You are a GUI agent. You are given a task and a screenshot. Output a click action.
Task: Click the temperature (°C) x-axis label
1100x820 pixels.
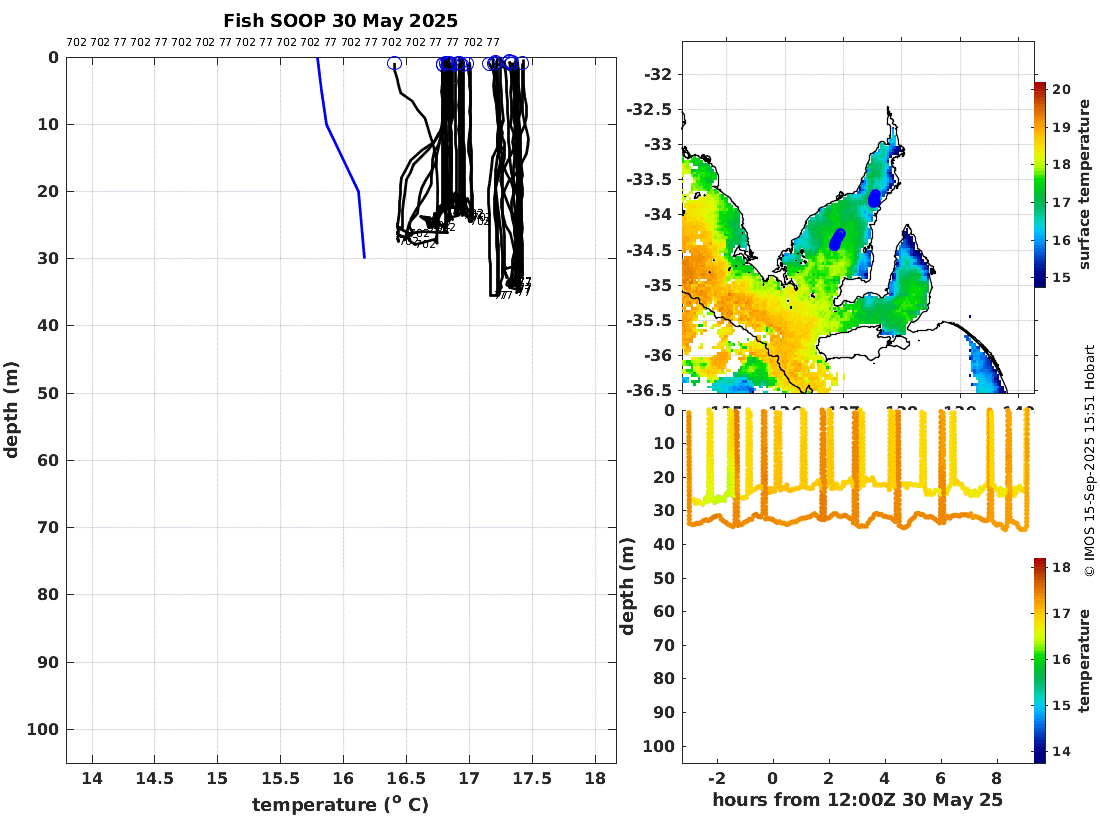pyautogui.click(x=340, y=804)
